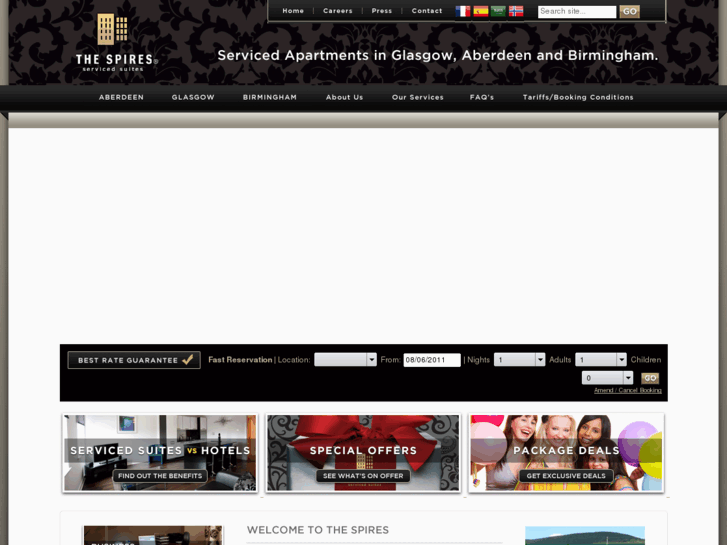Screen dimensions: 727x545
Task: Open the Serviced Suites vs Hotels banner
Action: (160, 453)
